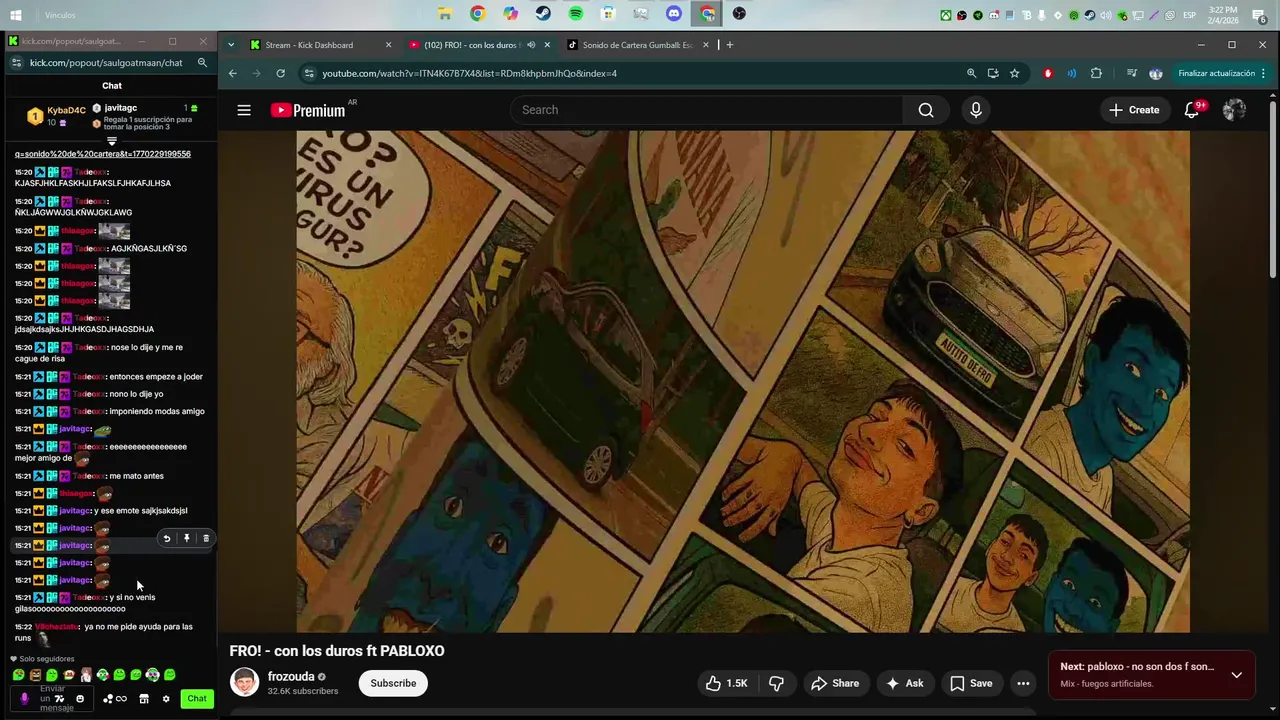The image size is (1280, 720).
Task: Subscribe to the frozouda channel
Action: point(393,683)
